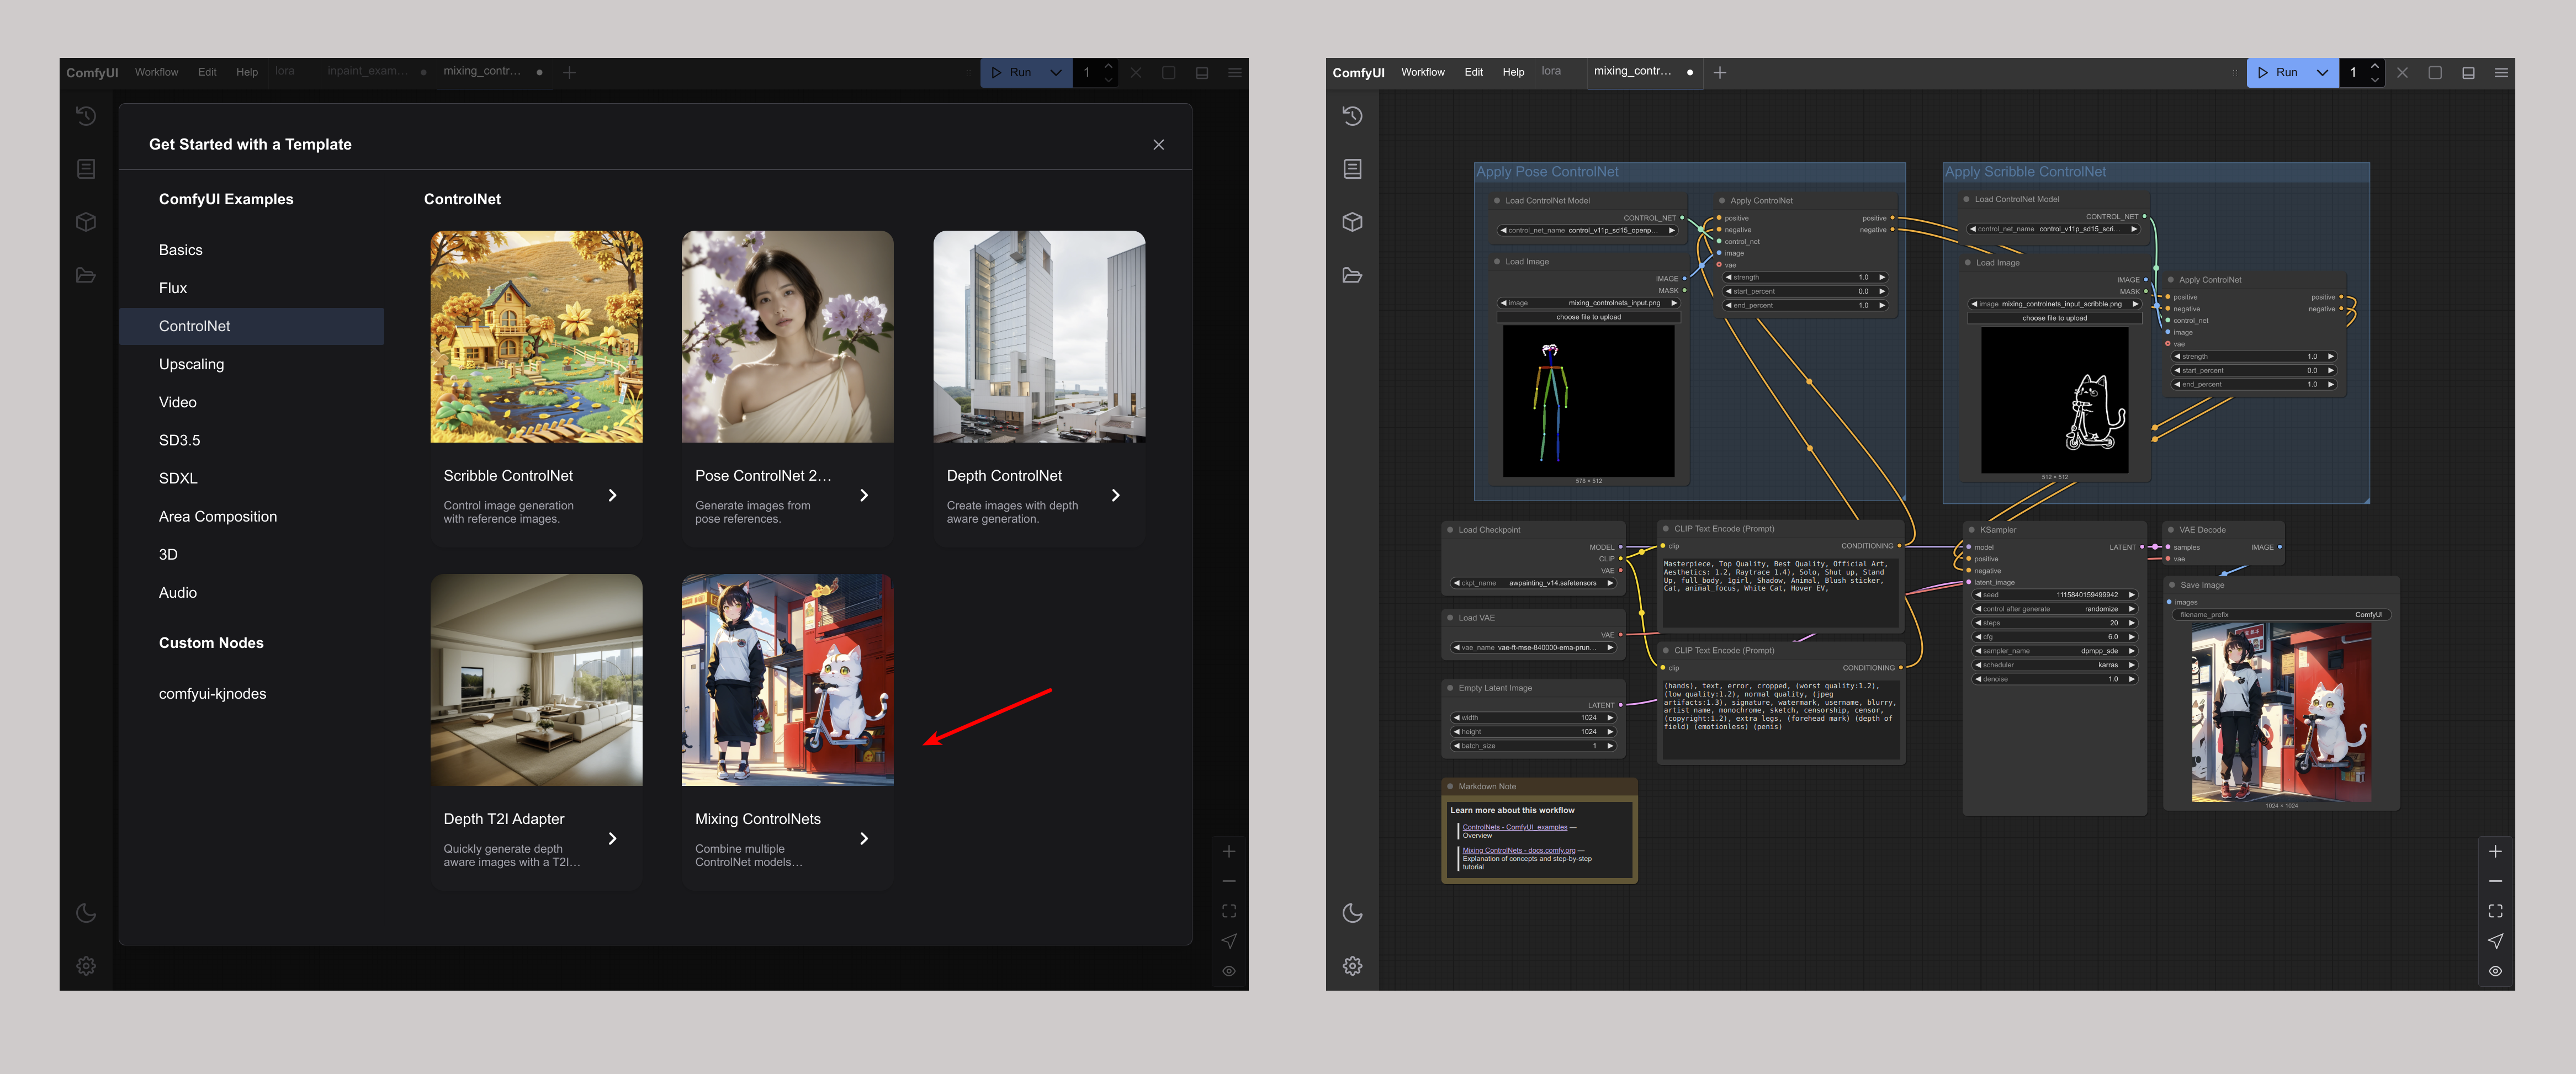Open node library in the node canvas window

1352,169
